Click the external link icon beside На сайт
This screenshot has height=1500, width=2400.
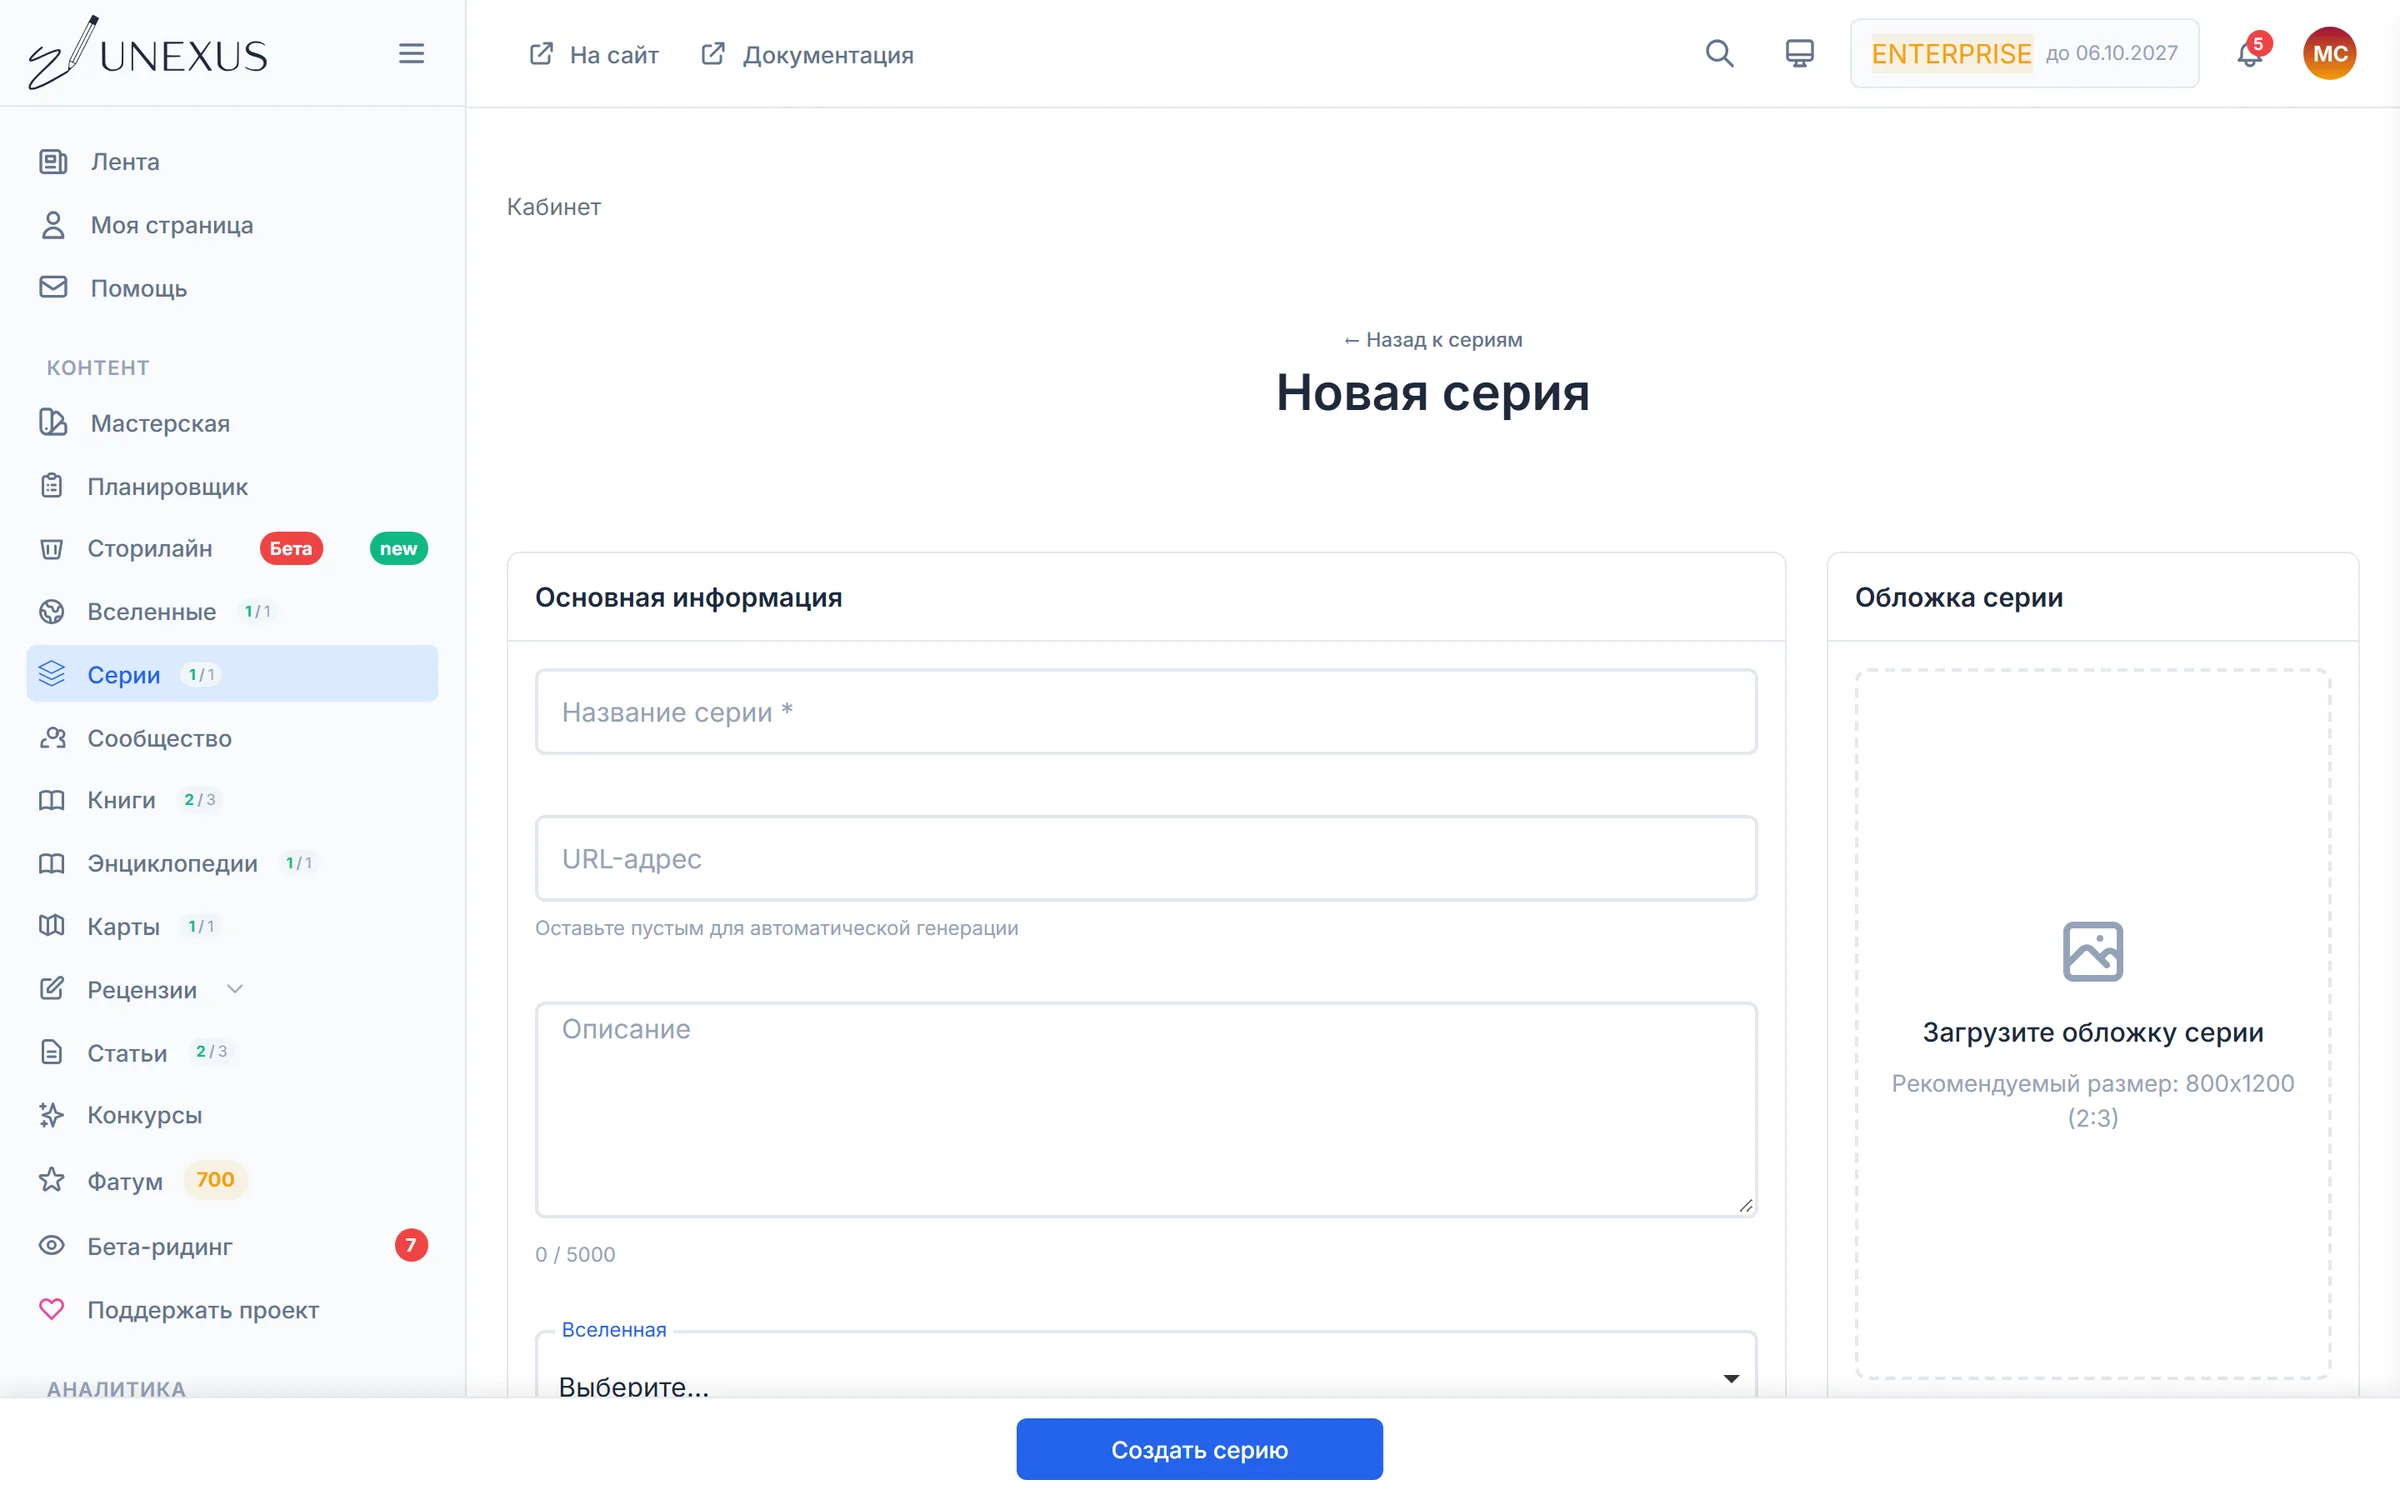541,54
